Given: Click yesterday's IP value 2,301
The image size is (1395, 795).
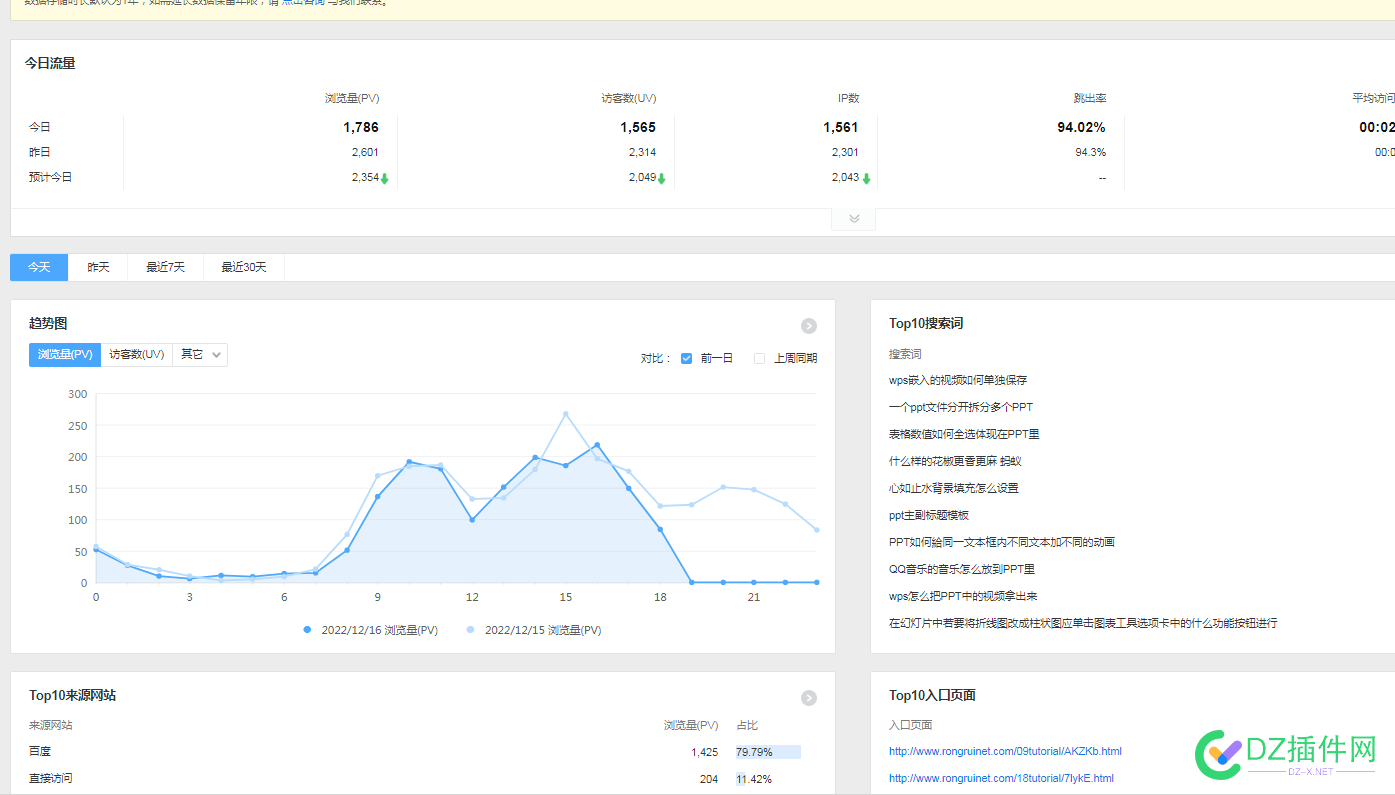Looking at the screenshot, I should click(x=845, y=152).
